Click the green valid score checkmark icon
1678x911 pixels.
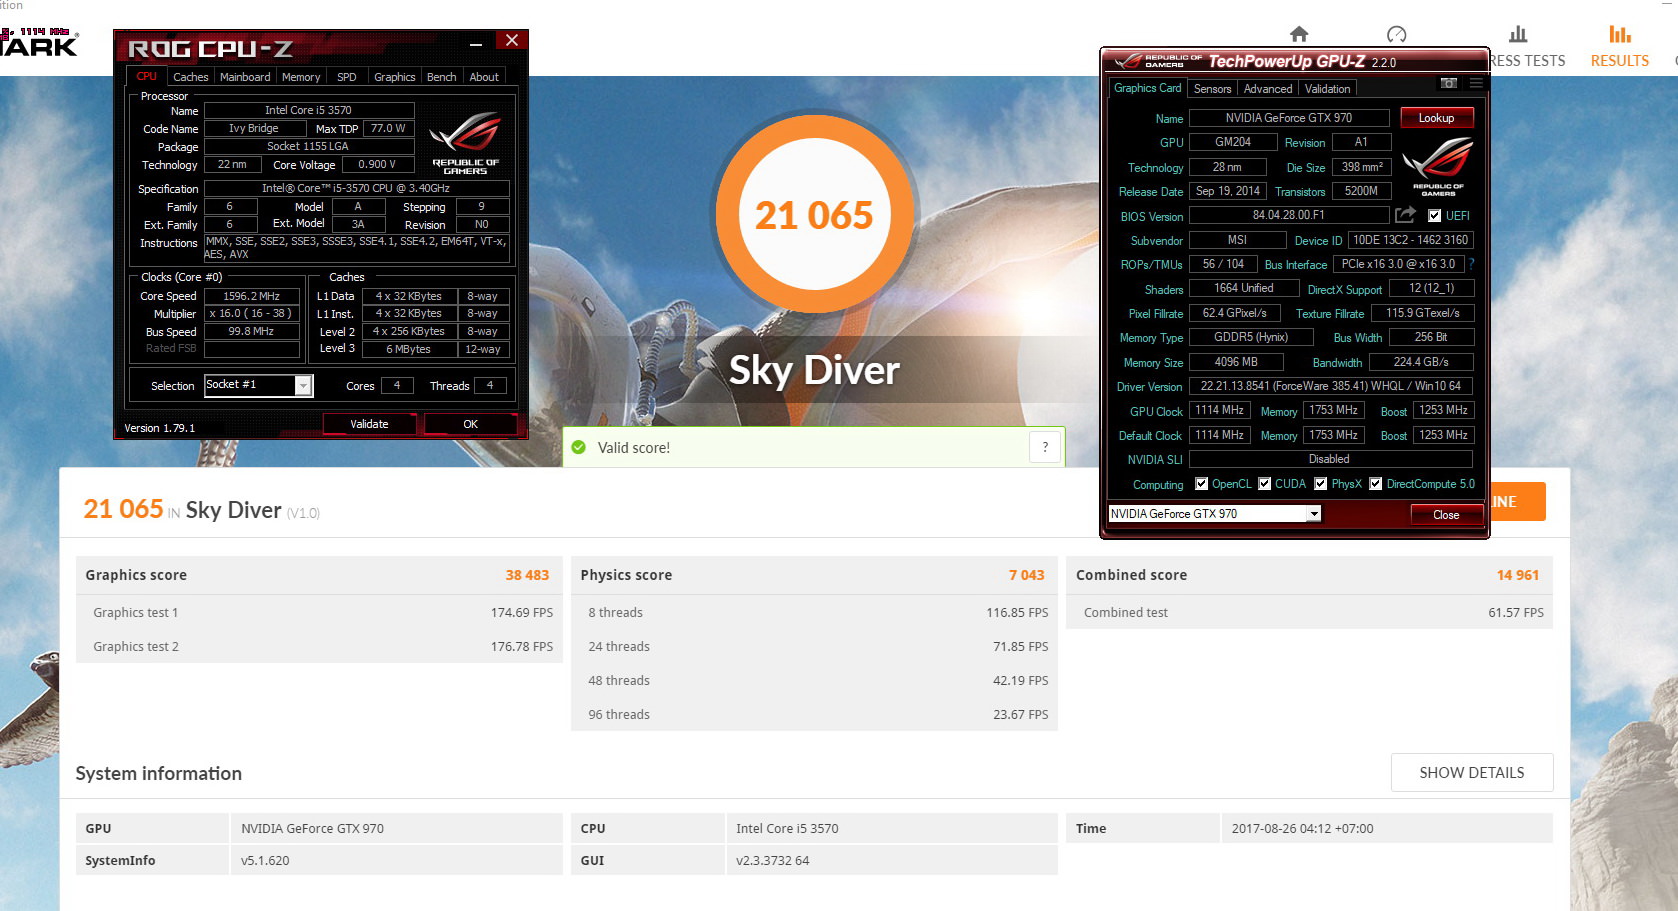pos(578,447)
